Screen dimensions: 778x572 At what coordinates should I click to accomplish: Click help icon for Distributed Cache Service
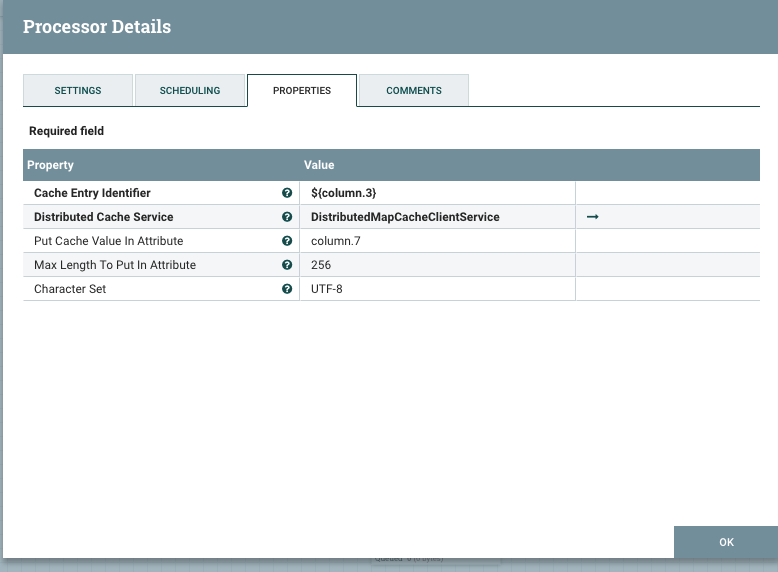pos(287,217)
